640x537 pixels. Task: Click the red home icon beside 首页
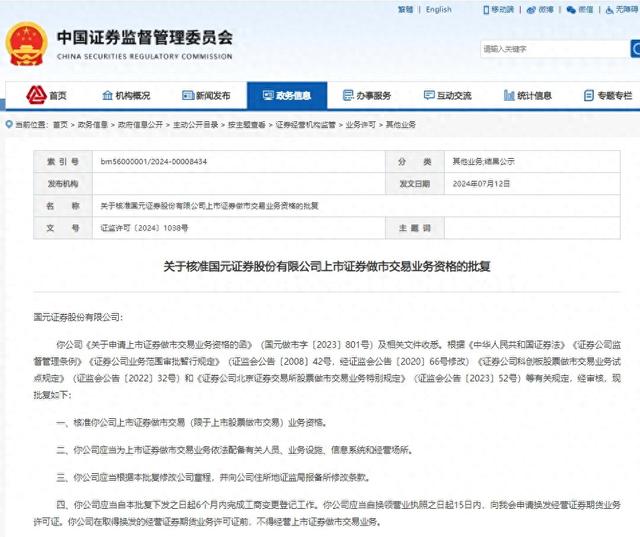[36, 95]
